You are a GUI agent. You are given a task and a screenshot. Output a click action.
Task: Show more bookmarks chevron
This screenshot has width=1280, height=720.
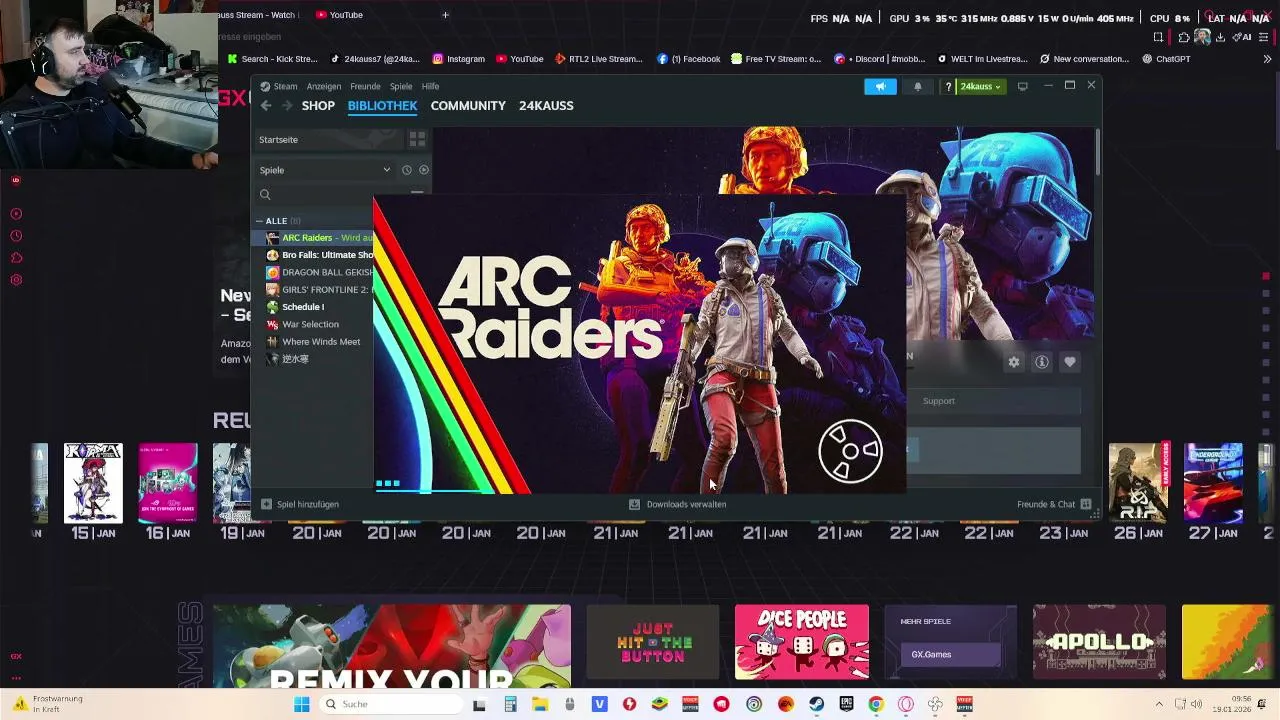coord(1266,59)
